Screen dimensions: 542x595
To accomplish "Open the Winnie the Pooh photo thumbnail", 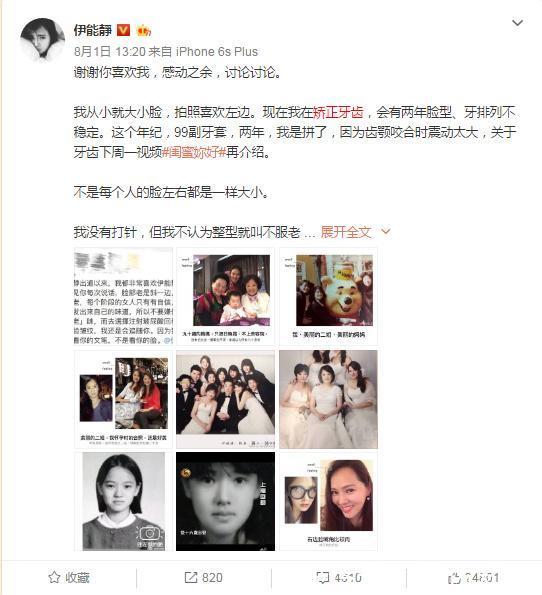I will (329, 296).
